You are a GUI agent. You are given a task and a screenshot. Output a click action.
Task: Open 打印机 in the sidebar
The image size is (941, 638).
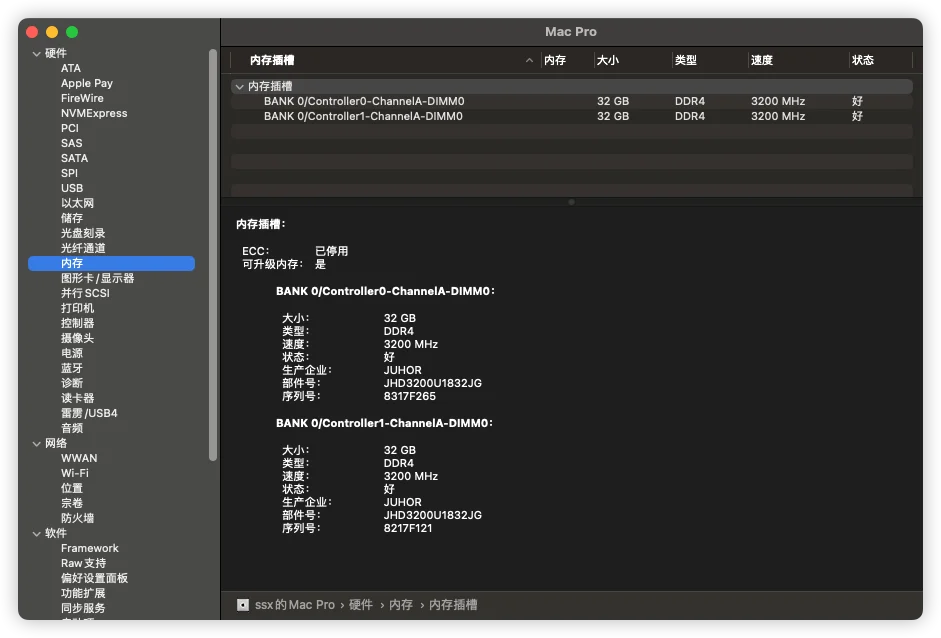coord(77,308)
